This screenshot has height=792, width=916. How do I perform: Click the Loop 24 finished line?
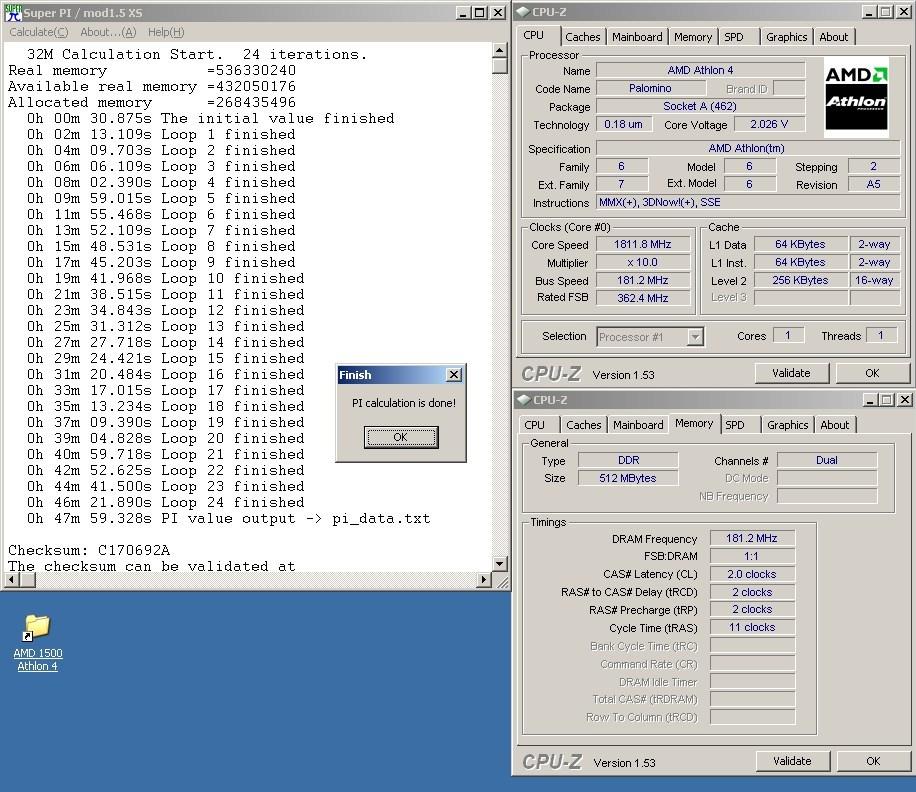click(165, 502)
